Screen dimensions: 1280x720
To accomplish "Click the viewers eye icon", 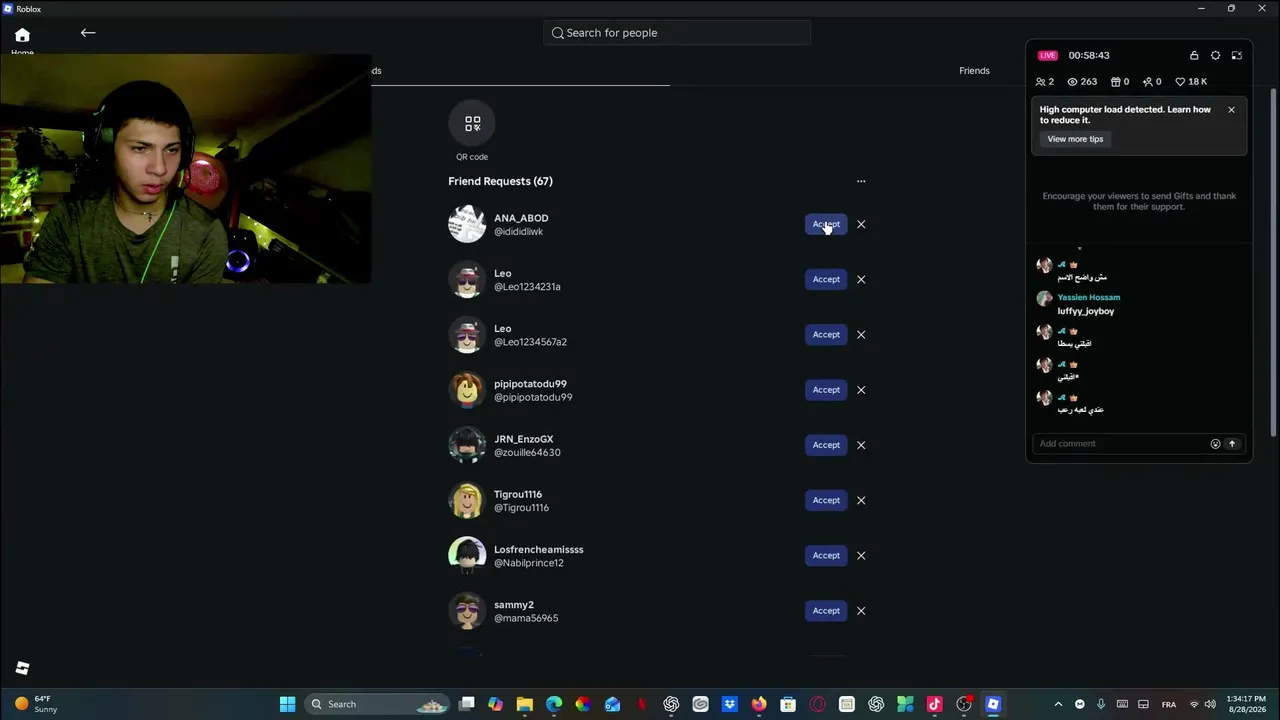I will [x=1073, y=82].
